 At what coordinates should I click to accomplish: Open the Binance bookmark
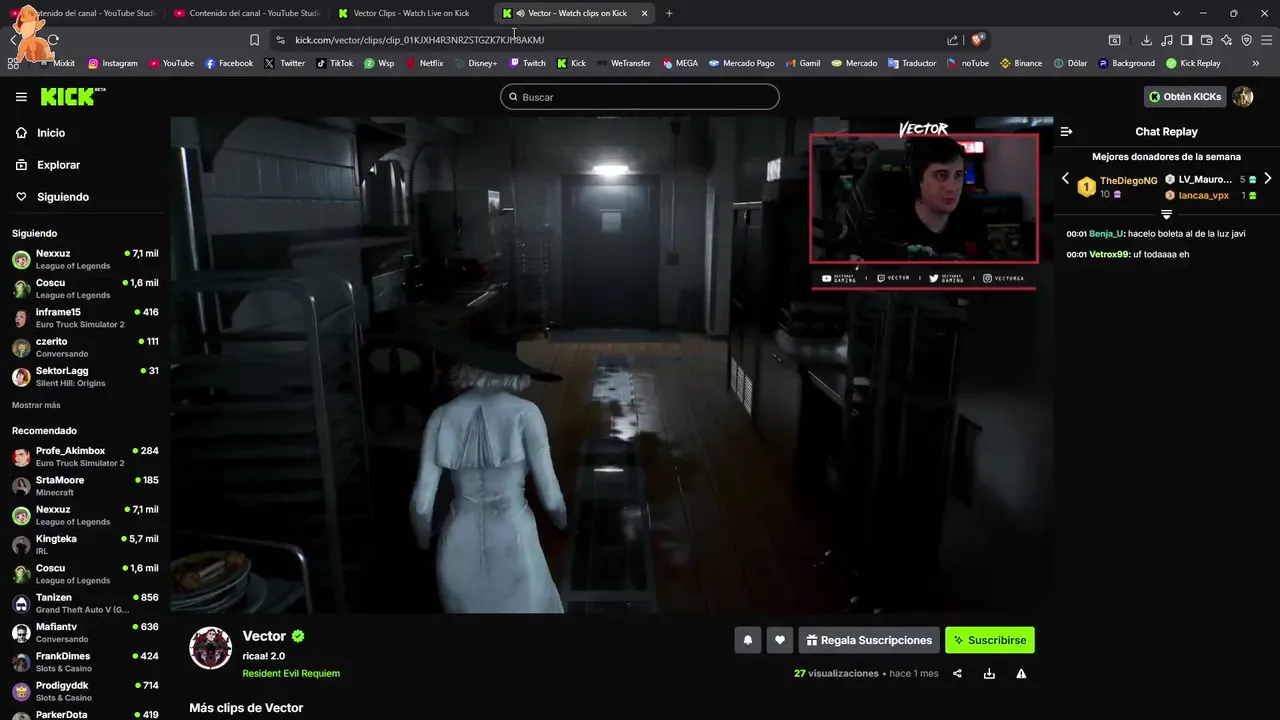pyautogui.click(x=1020, y=63)
